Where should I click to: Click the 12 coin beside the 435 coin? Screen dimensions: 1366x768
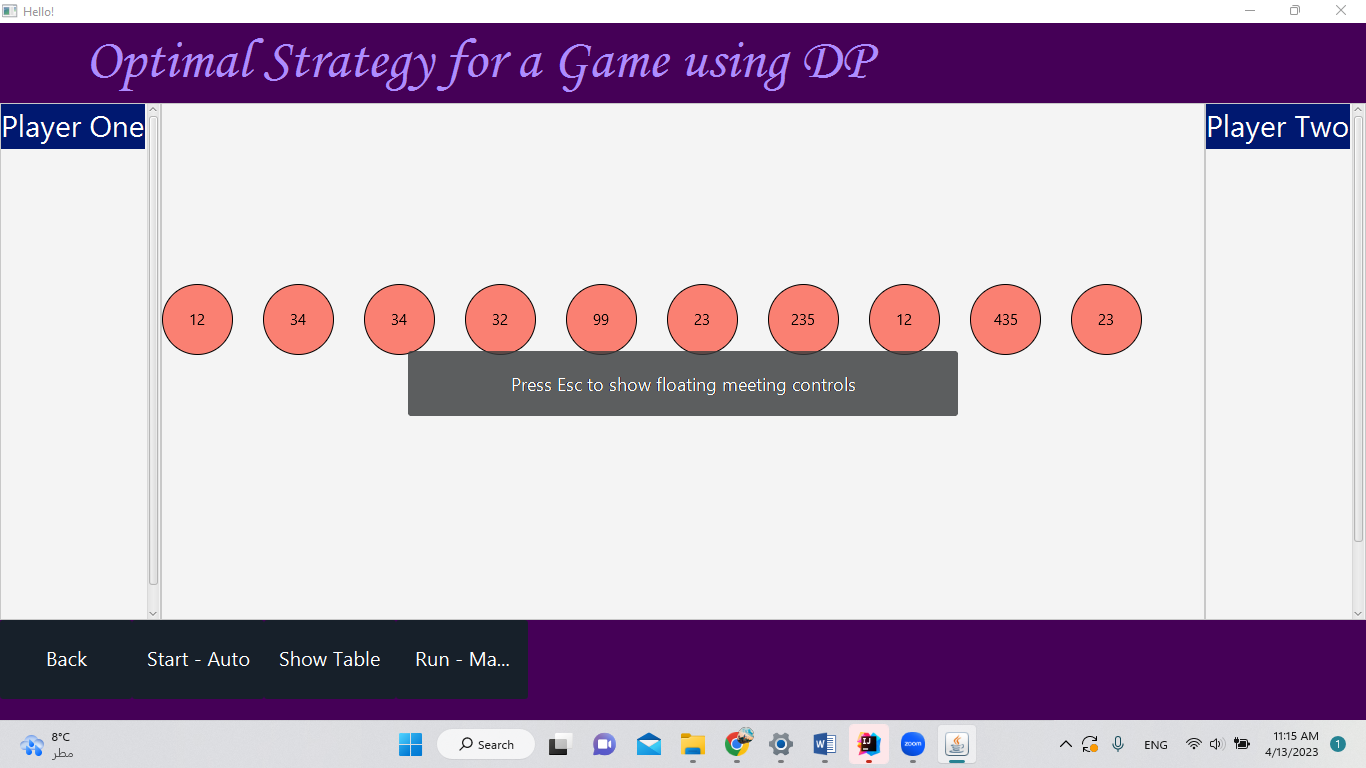pos(904,320)
